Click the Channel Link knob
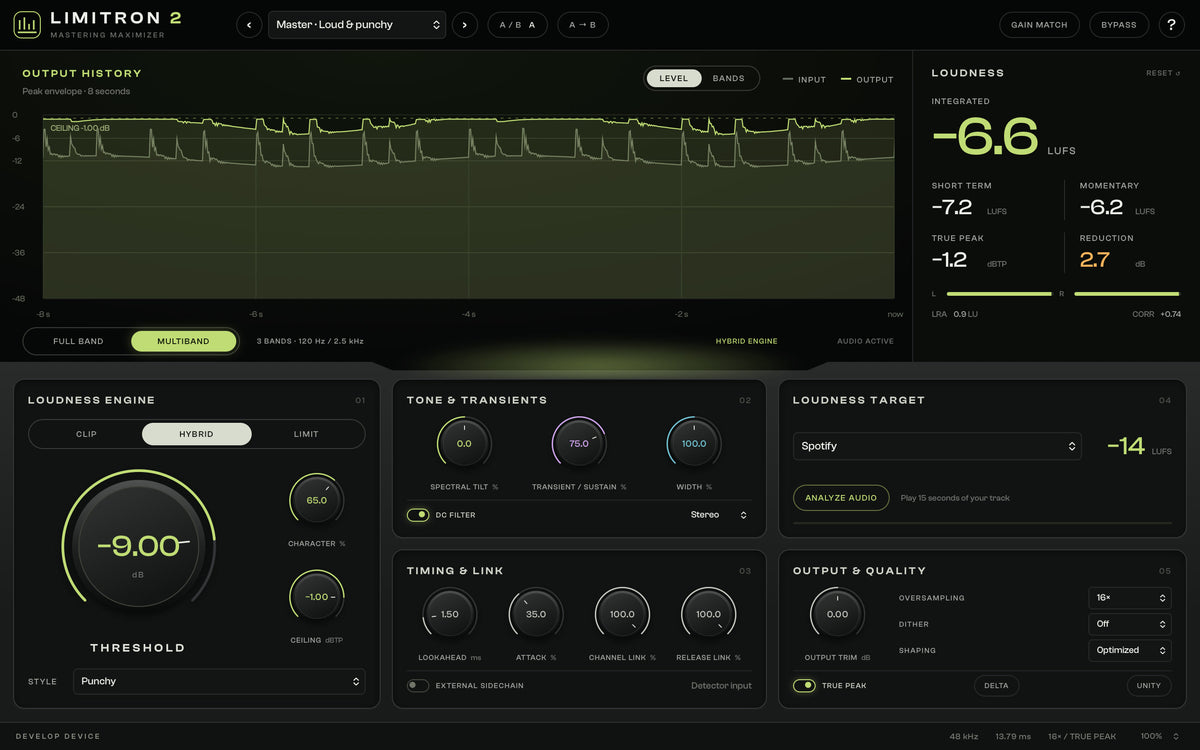 point(622,614)
